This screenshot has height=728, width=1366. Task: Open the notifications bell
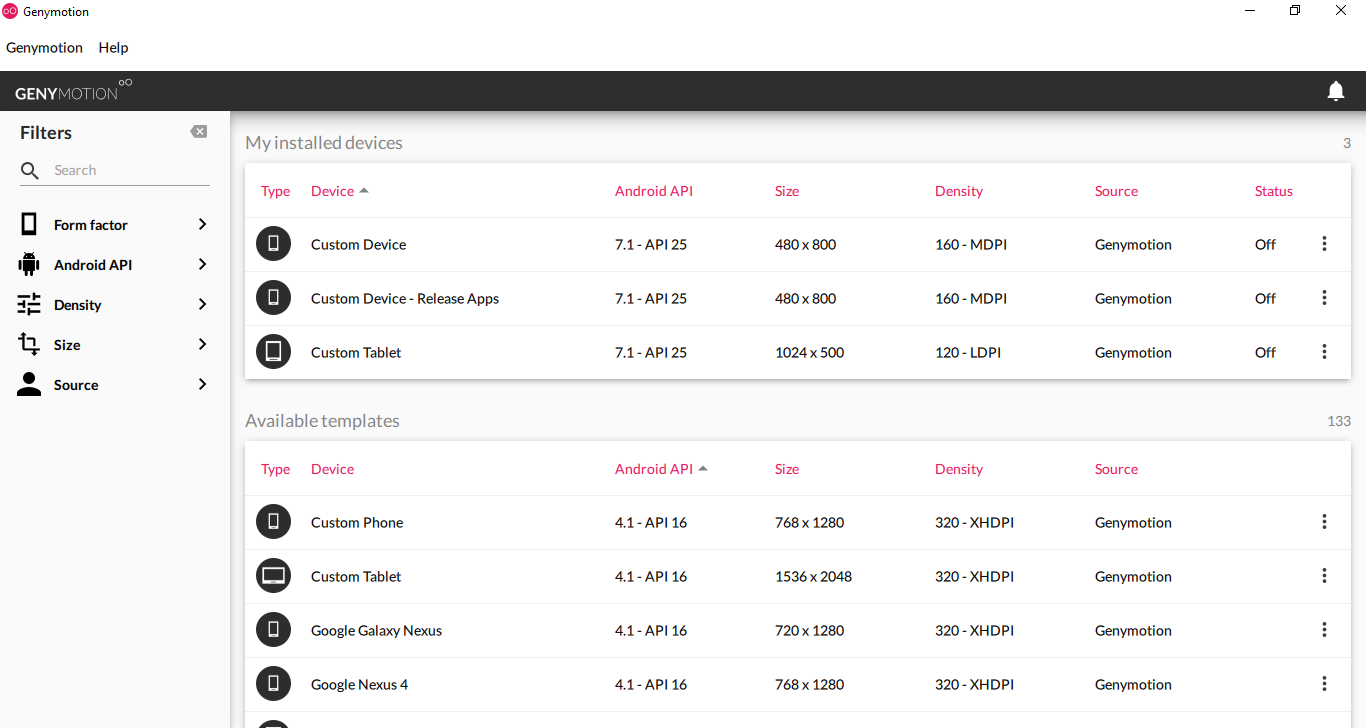[x=1335, y=91]
